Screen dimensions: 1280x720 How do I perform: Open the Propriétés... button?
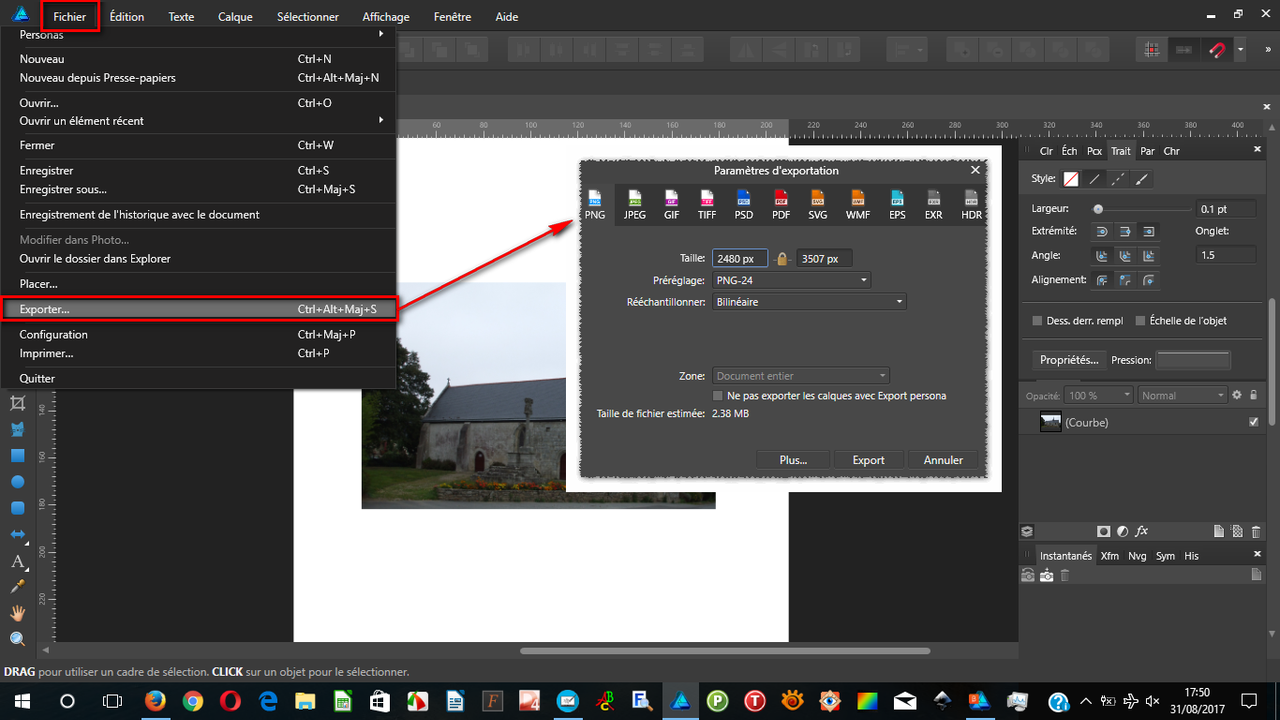[1069, 360]
